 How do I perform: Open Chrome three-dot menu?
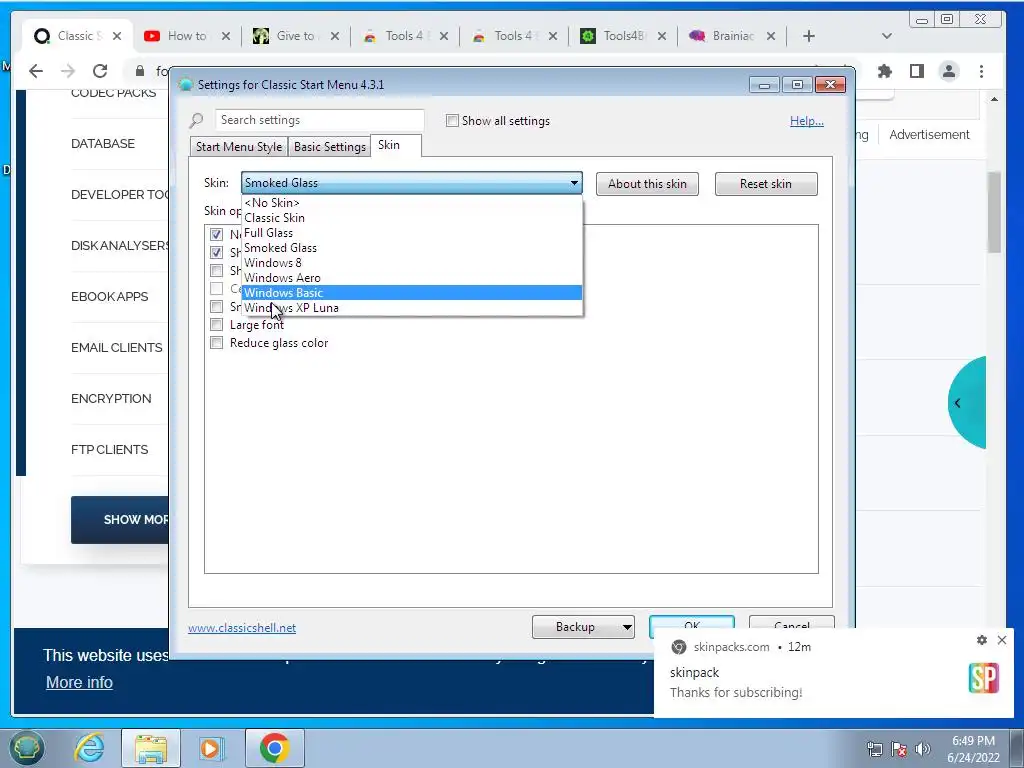[x=982, y=71]
